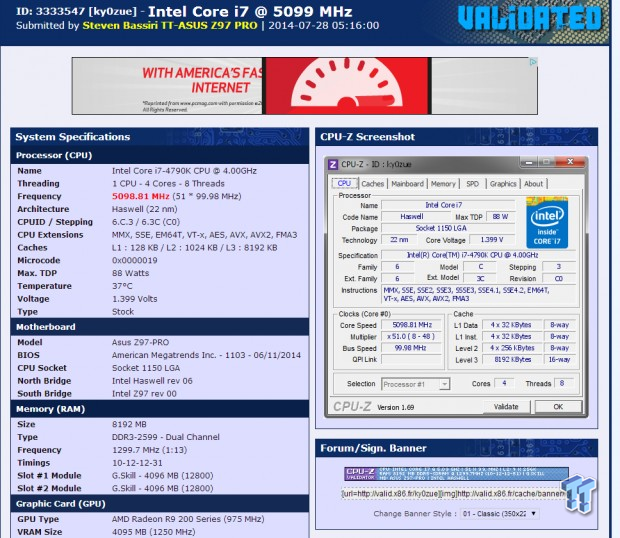
Task: Click the Multiplier x 51.0 field
Action: click(x=412, y=336)
